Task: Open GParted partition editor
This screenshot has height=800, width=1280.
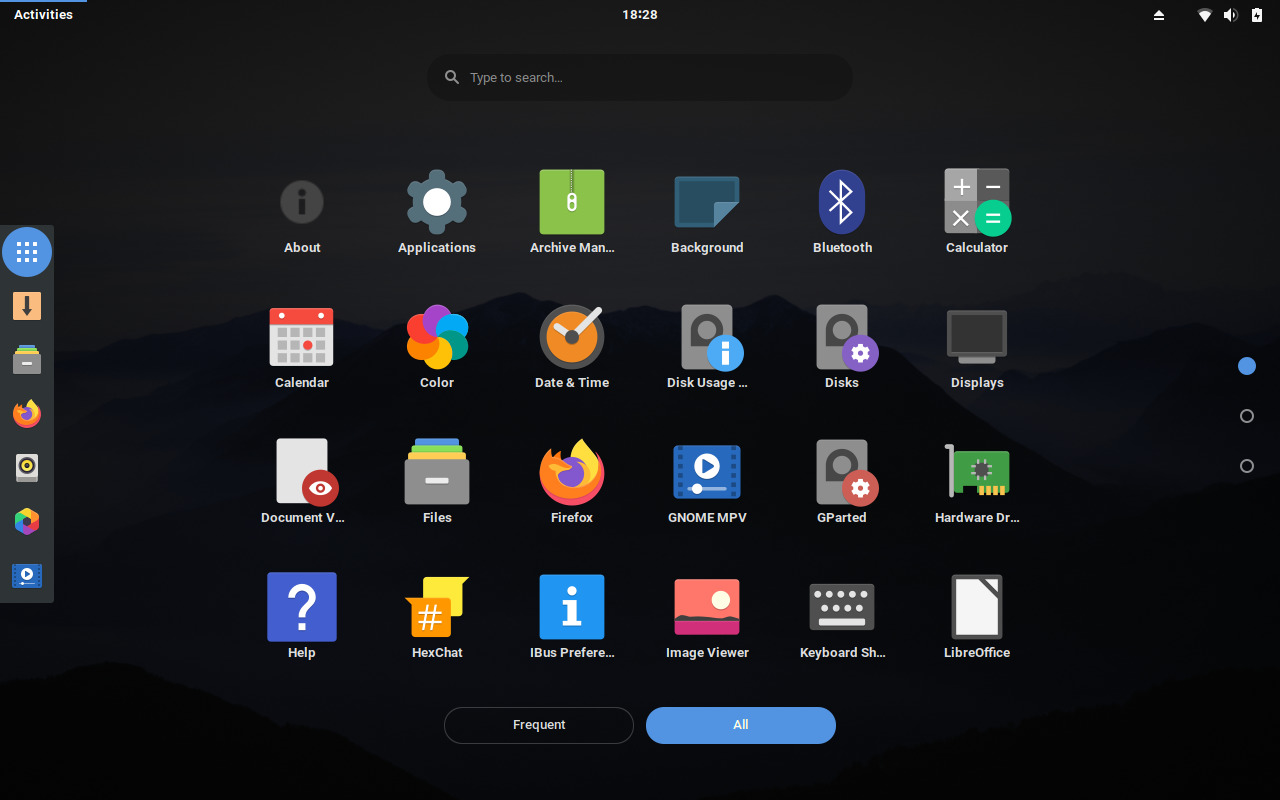Action: coord(842,471)
